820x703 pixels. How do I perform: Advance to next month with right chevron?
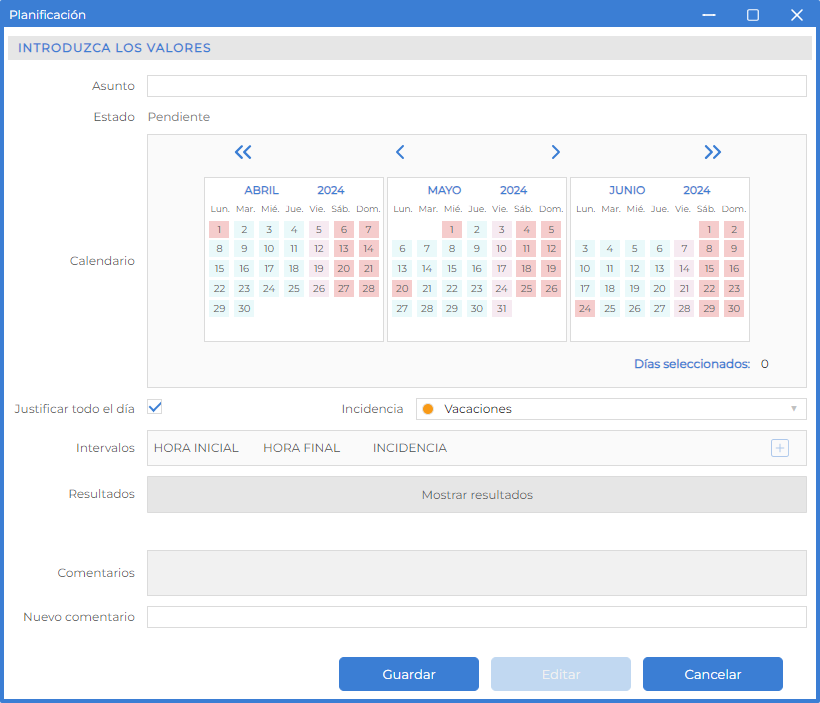coord(555,152)
